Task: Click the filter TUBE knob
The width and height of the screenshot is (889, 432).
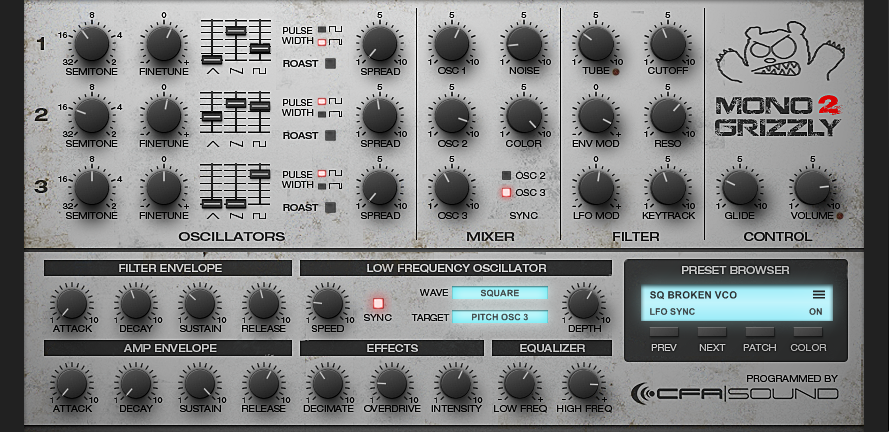Action: pos(596,43)
